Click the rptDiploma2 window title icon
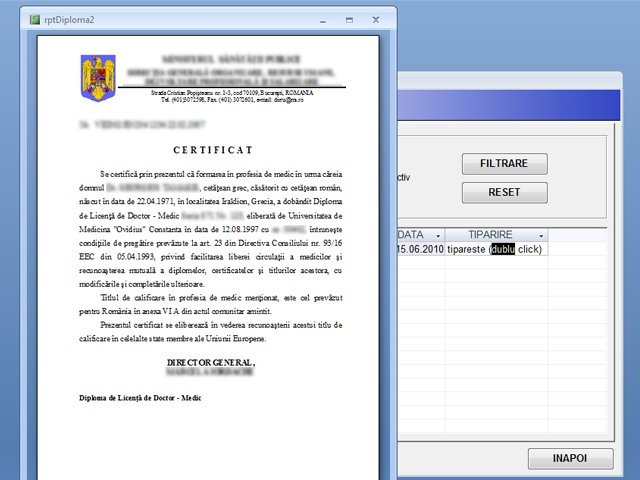Image resolution: width=640 pixels, height=480 pixels. click(x=36, y=19)
